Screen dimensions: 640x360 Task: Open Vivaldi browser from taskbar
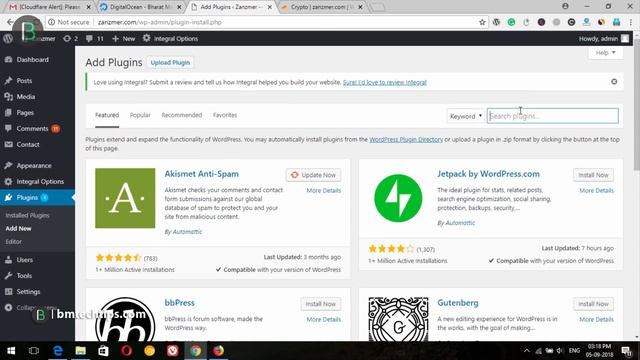point(173,351)
